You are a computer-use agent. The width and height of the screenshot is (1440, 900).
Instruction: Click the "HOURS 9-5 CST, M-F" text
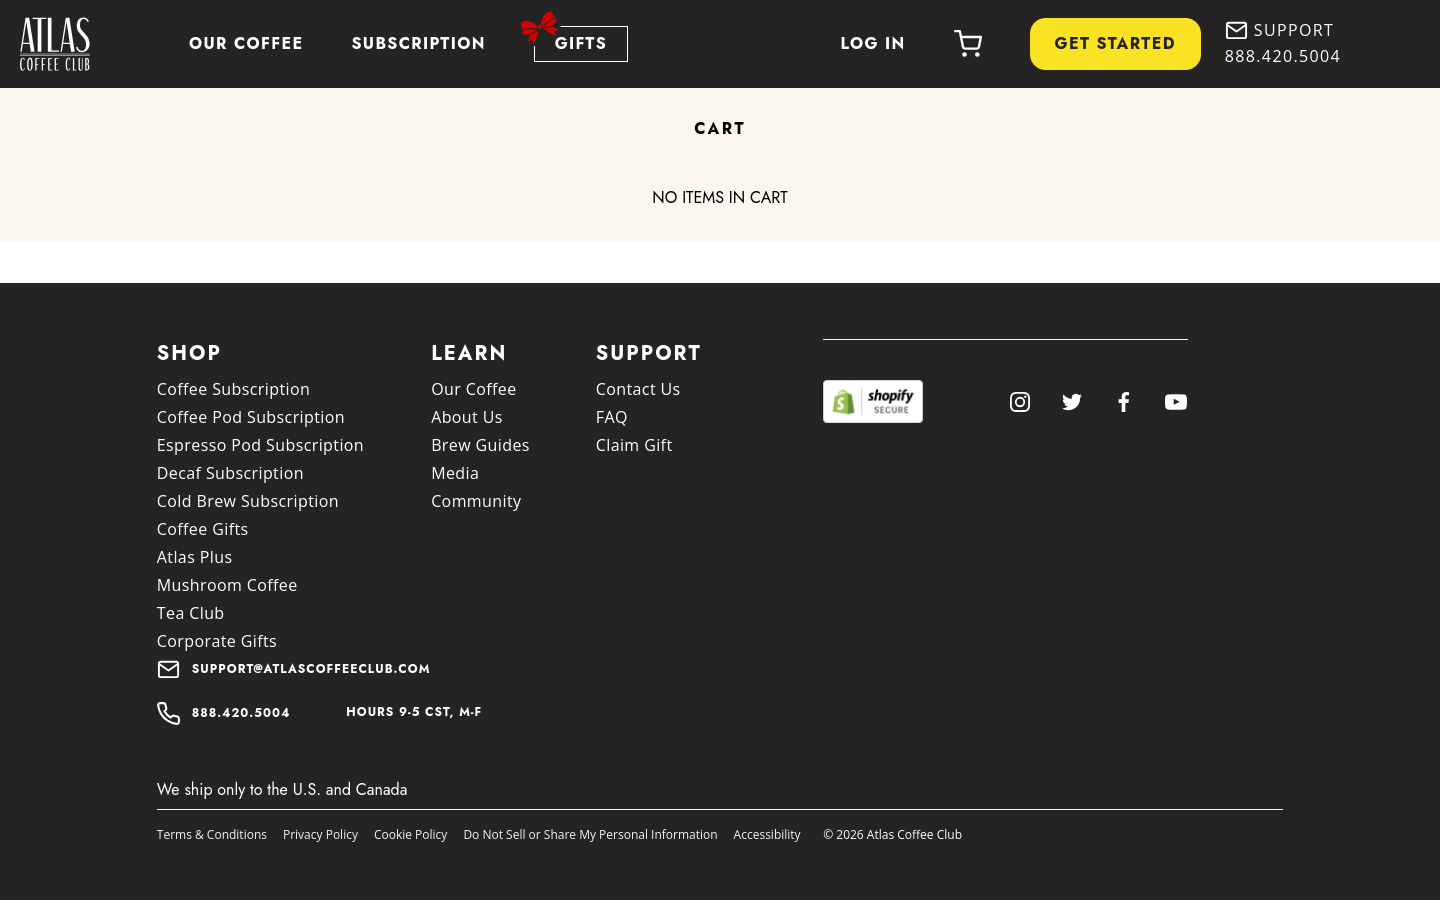coord(414,712)
